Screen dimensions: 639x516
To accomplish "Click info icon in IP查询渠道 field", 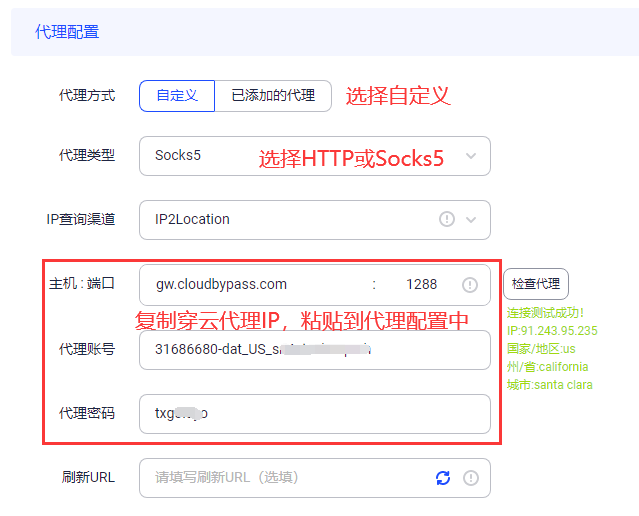I will (x=447, y=219).
